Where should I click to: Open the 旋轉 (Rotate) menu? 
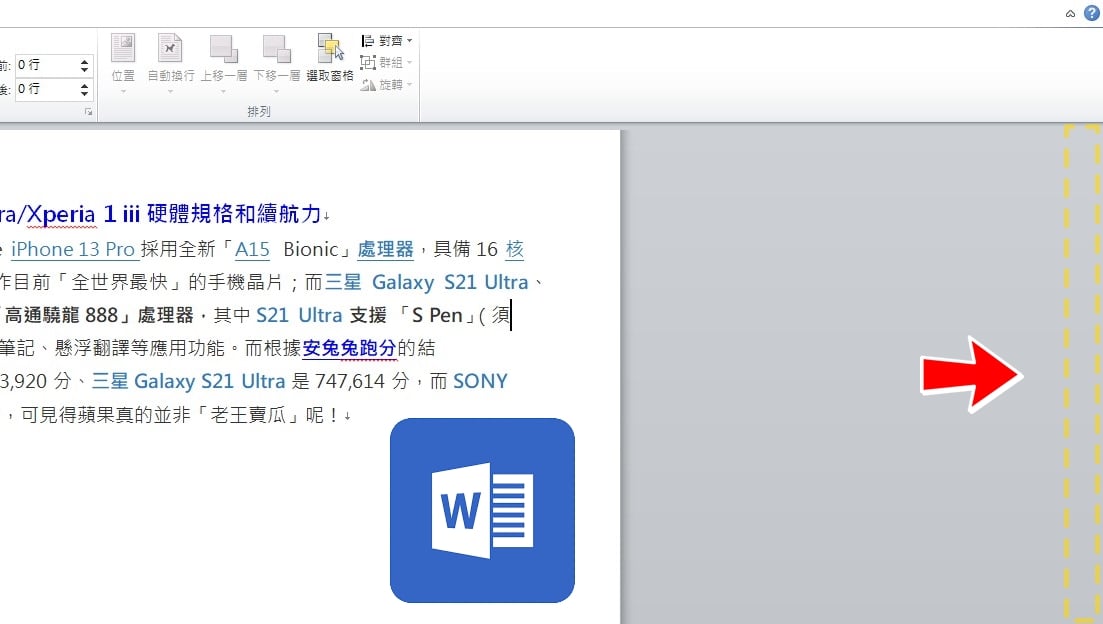pyautogui.click(x=386, y=84)
